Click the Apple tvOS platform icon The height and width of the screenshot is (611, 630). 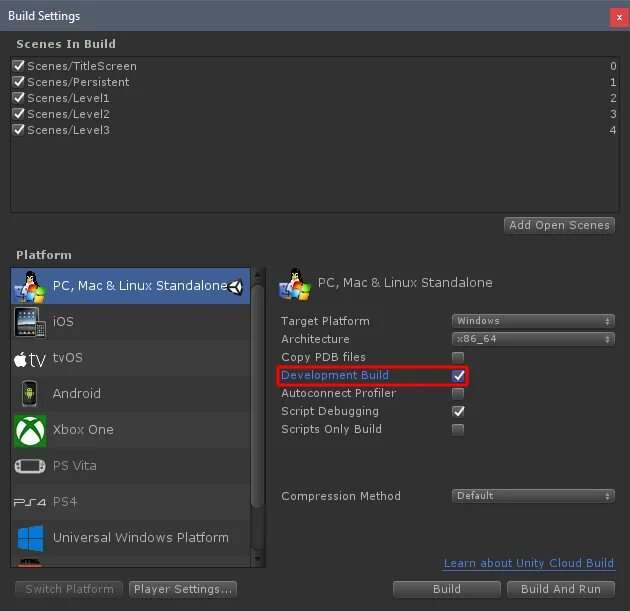pyautogui.click(x=30, y=359)
